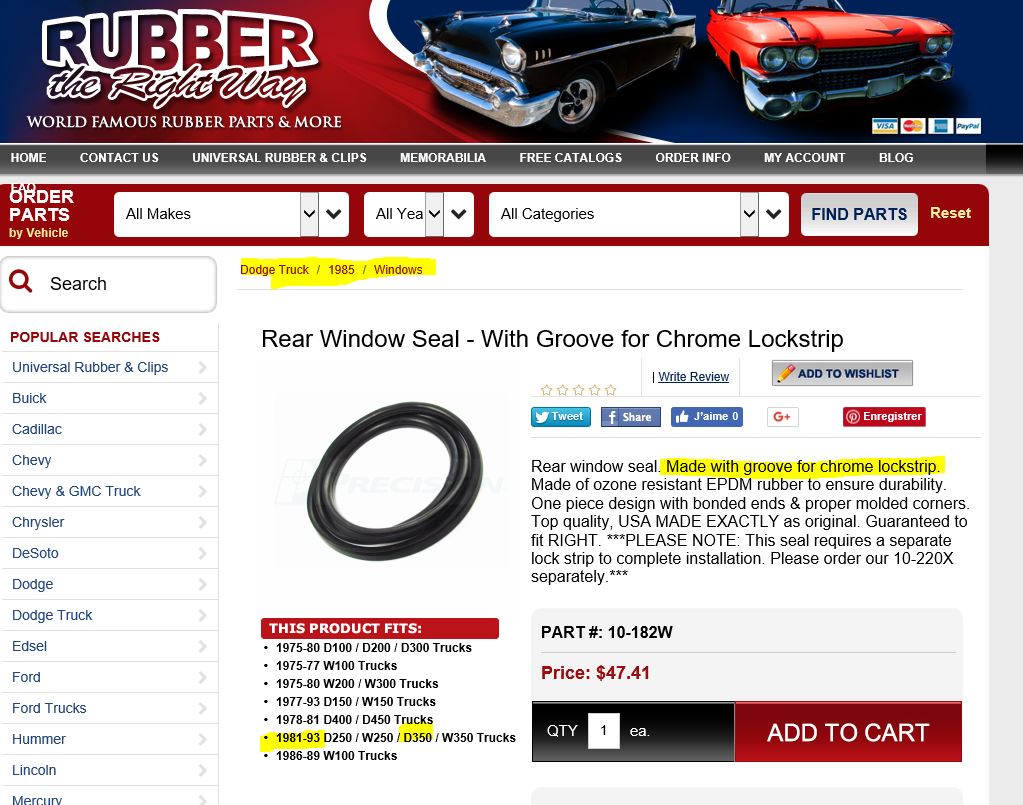Click the magnifying glass search icon
The width and height of the screenshot is (1023, 805).
click(20, 282)
